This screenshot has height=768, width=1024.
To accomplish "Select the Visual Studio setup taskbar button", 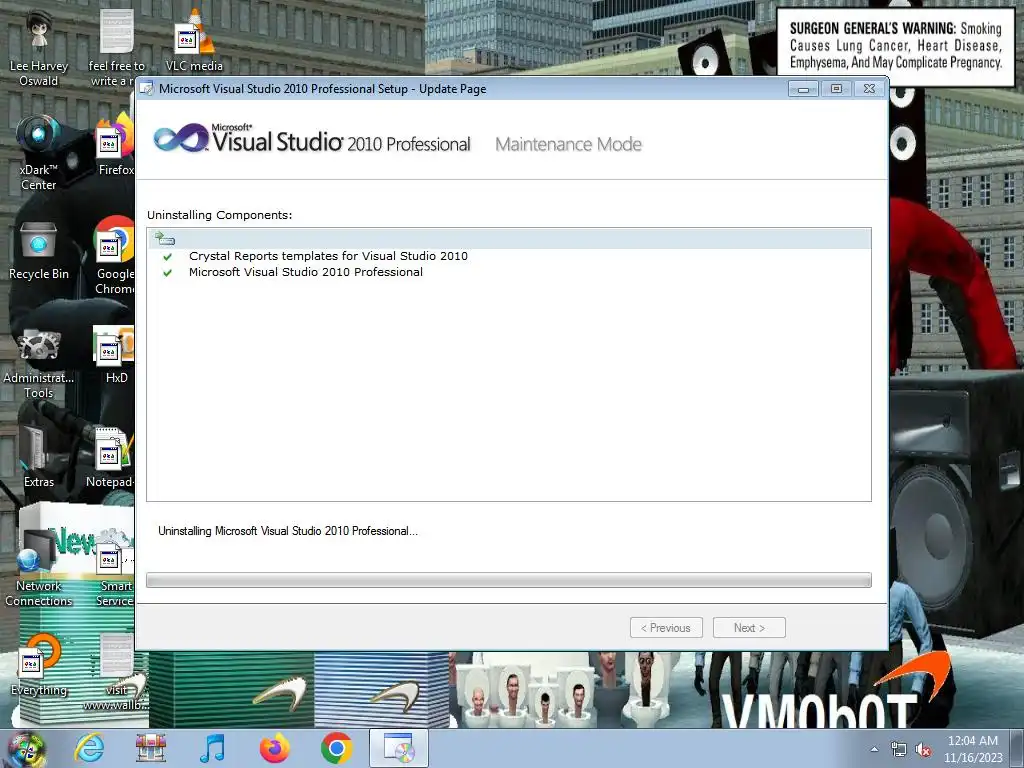I will point(399,748).
